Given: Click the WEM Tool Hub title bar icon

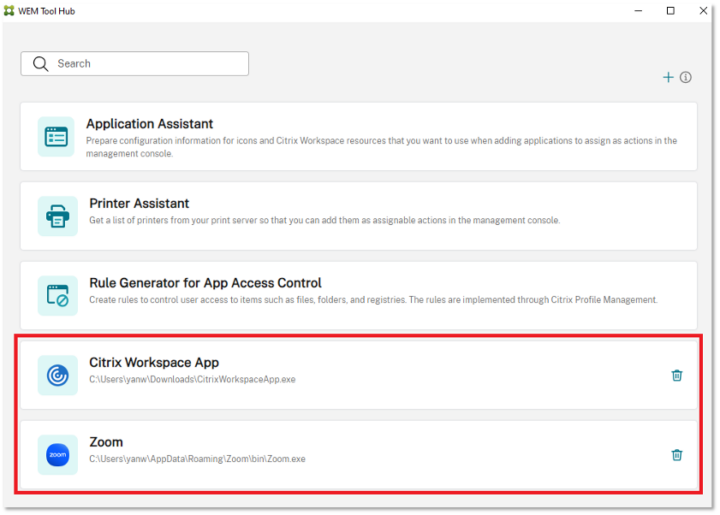Looking at the screenshot, I should pyautogui.click(x=10, y=11).
